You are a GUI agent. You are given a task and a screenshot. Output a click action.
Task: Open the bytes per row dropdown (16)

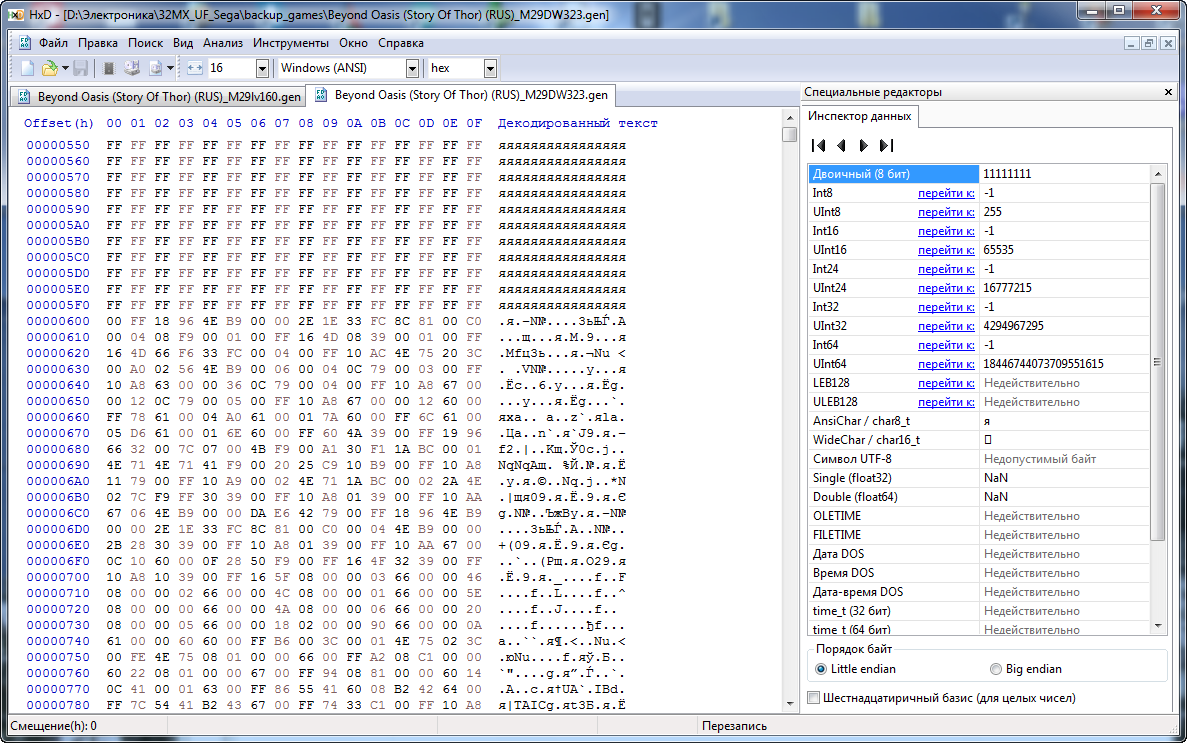tap(262, 68)
